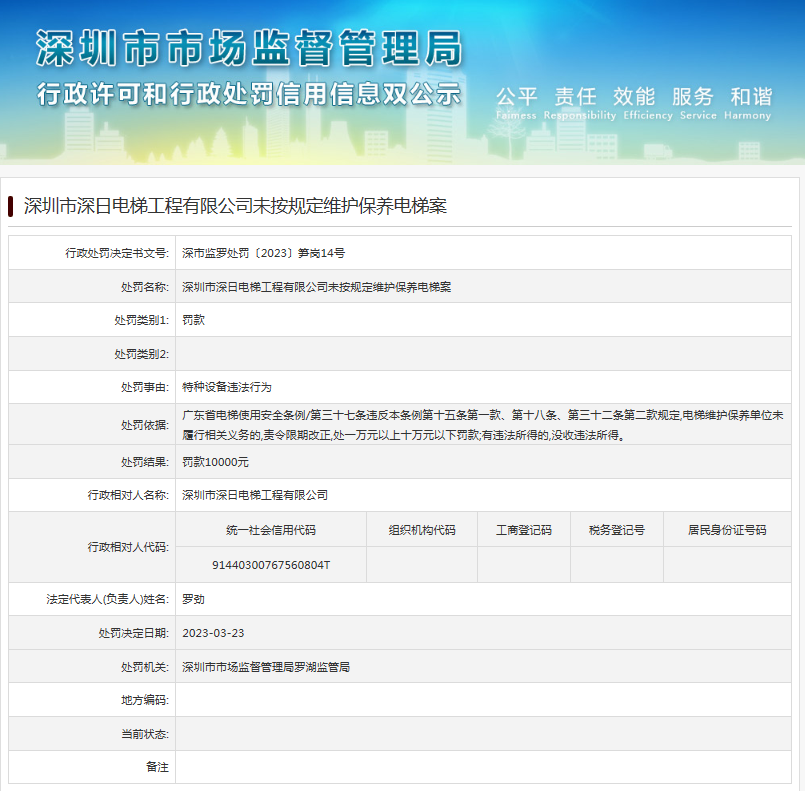Click the 统一社会信用代码 column header

point(271,530)
